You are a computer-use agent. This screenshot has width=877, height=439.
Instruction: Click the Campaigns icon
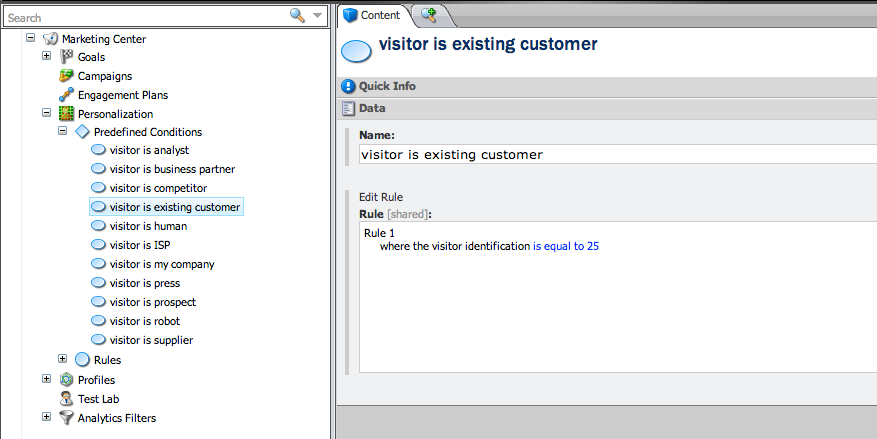(x=67, y=75)
